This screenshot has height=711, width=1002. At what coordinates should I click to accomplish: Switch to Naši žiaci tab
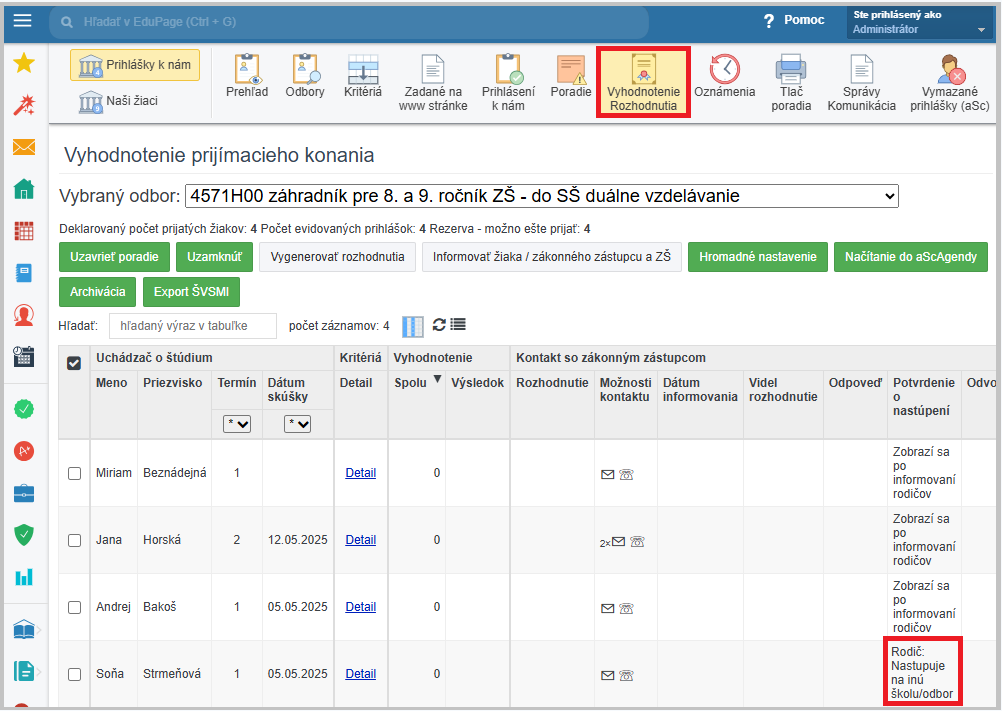[118, 101]
